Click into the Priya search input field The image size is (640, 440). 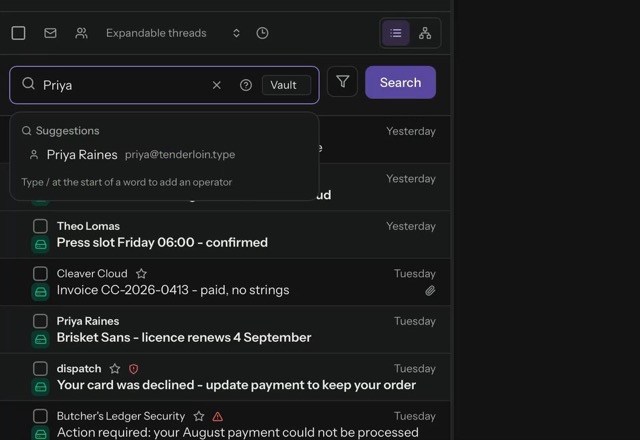click(124, 85)
